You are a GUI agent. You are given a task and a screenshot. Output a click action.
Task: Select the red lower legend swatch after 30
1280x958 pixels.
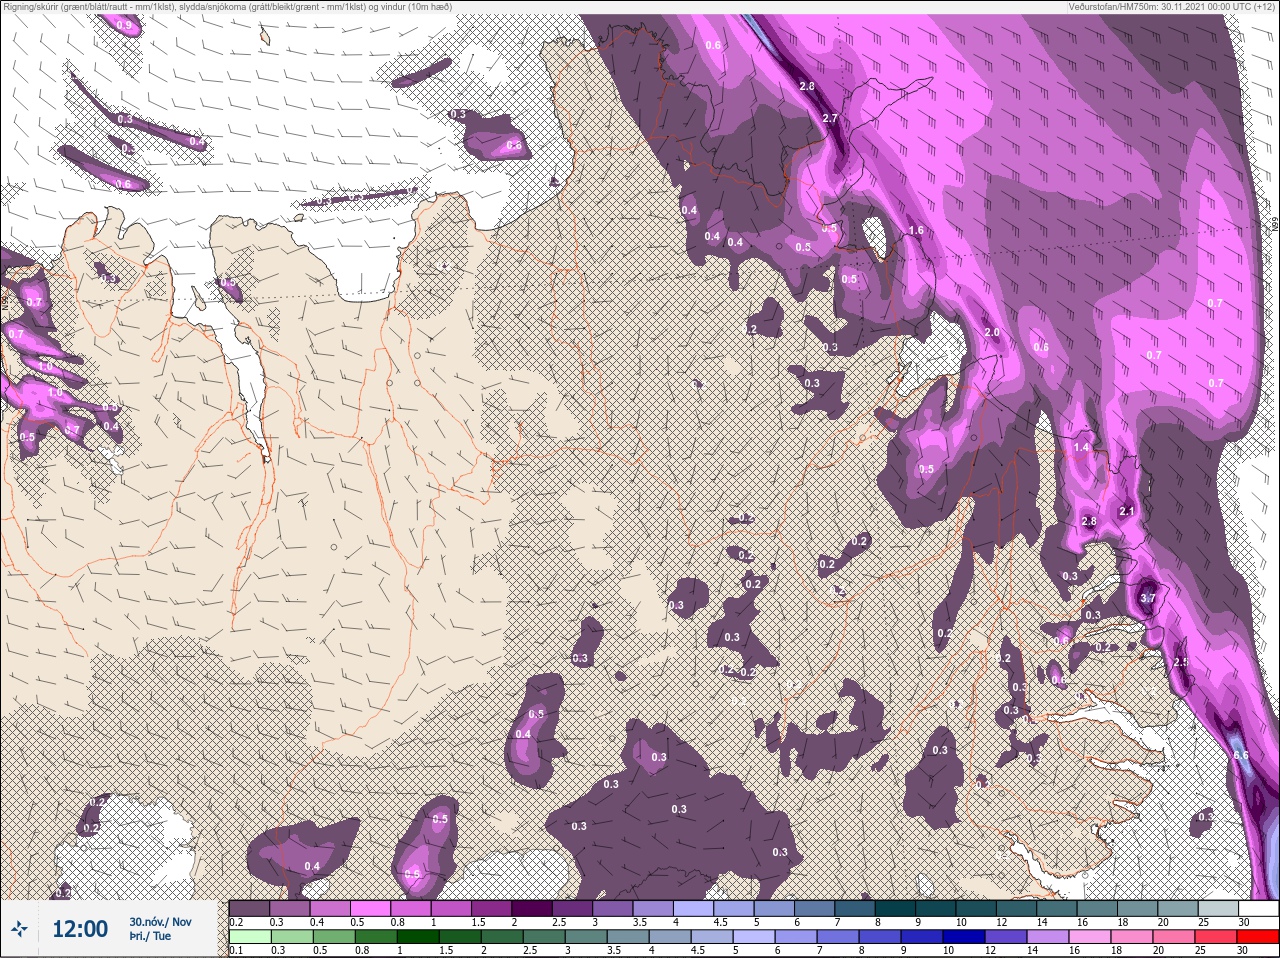1257,937
